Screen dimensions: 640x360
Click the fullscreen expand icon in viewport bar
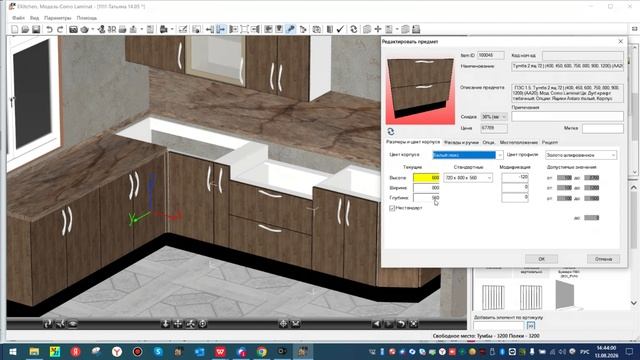[x=414, y=324]
